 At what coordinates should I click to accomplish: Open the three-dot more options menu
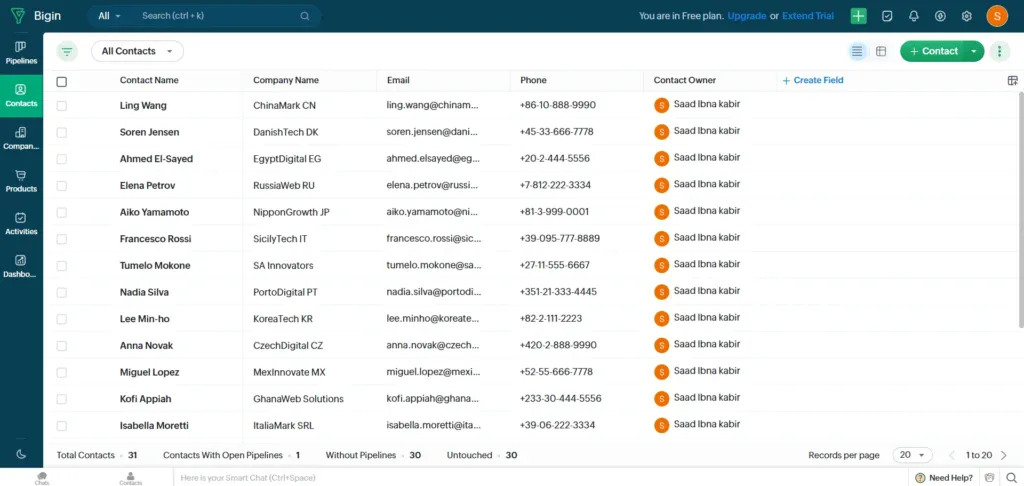click(999, 51)
